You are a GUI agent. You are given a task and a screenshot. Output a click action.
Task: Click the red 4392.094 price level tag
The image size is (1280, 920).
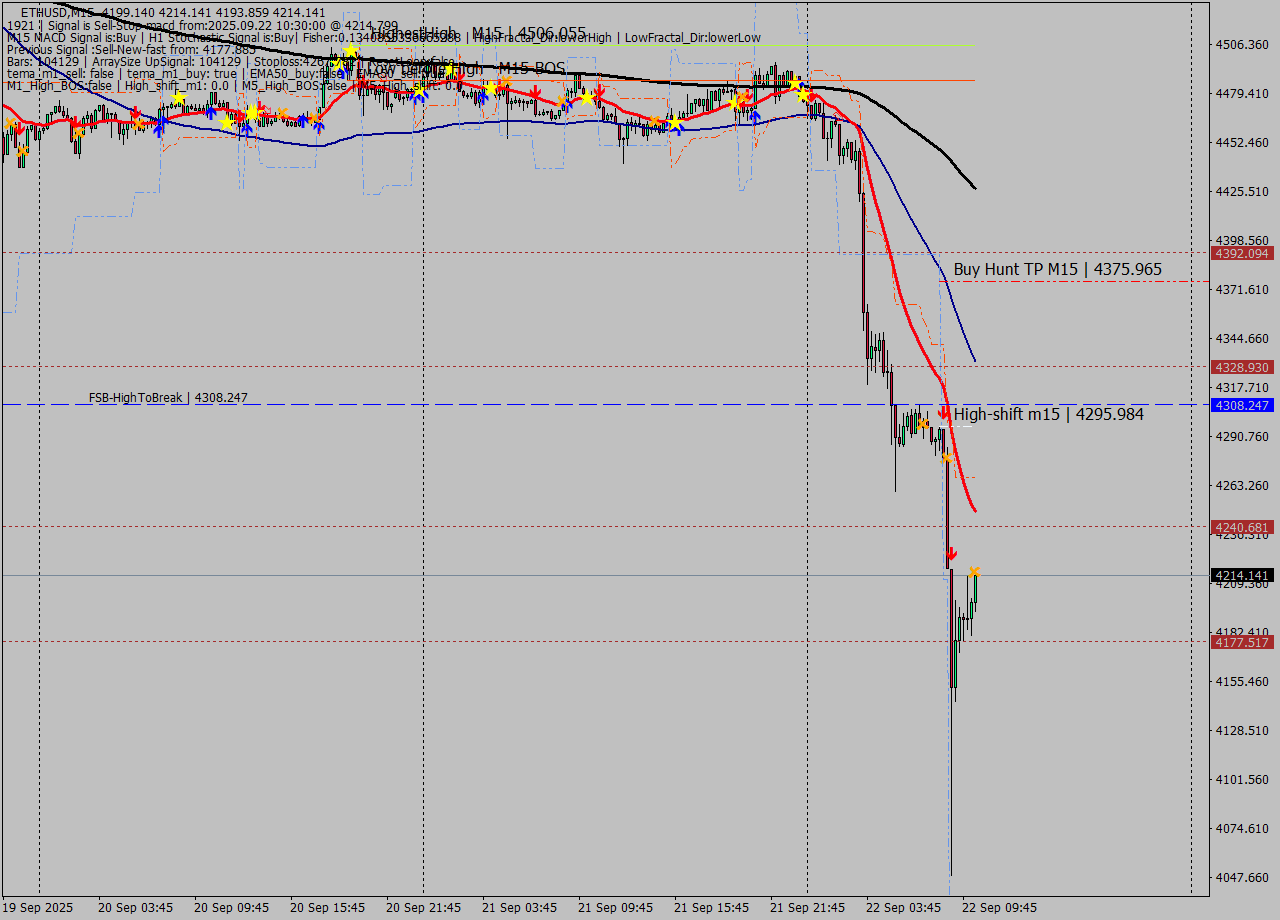pyautogui.click(x=1241, y=253)
